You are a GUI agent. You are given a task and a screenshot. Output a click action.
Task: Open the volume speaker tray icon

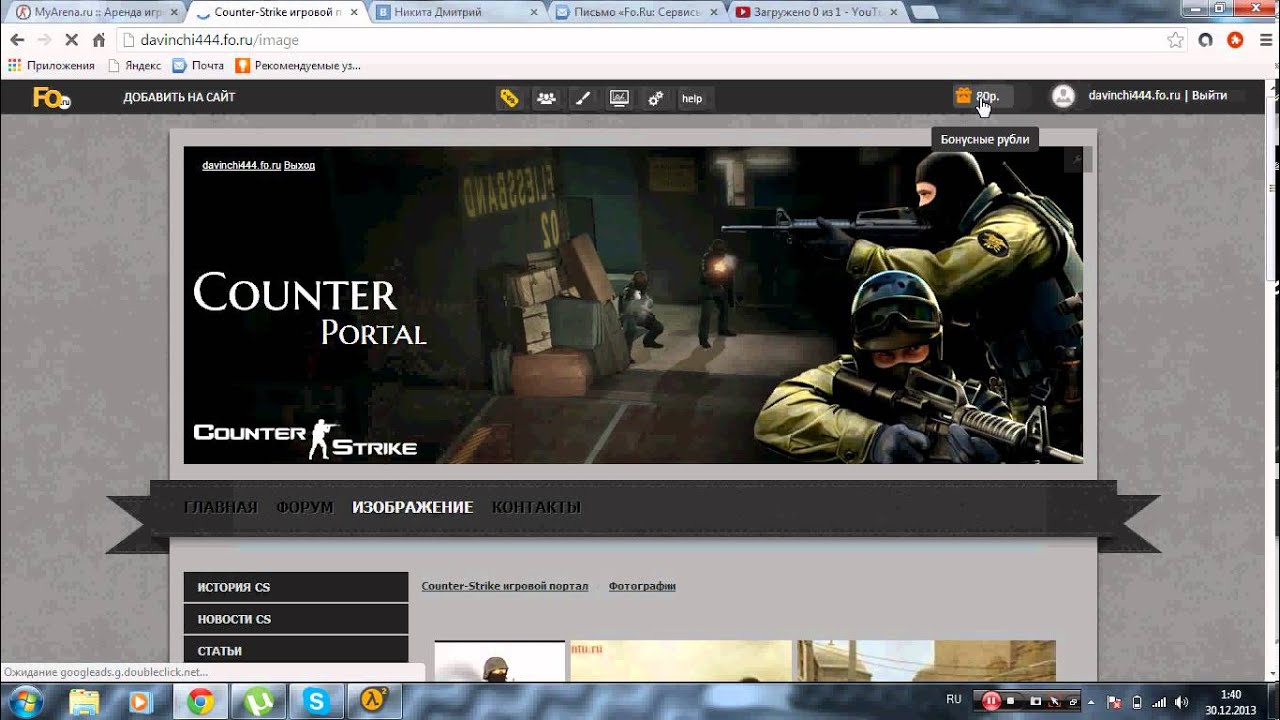(x=1181, y=701)
